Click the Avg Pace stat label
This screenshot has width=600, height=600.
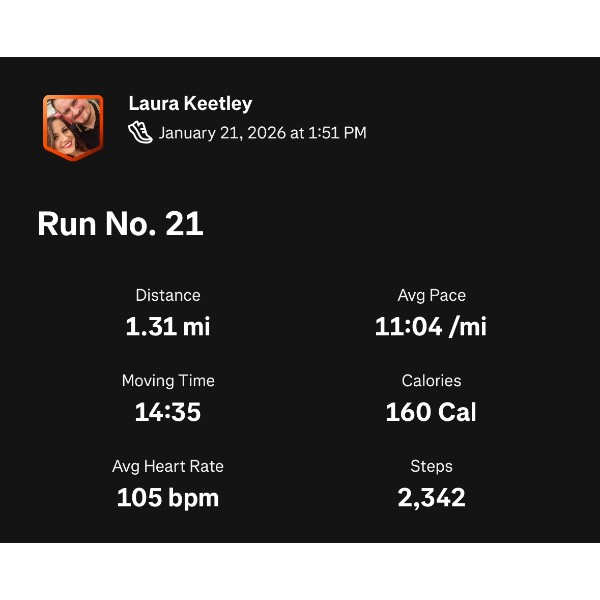[x=431, y=295]
